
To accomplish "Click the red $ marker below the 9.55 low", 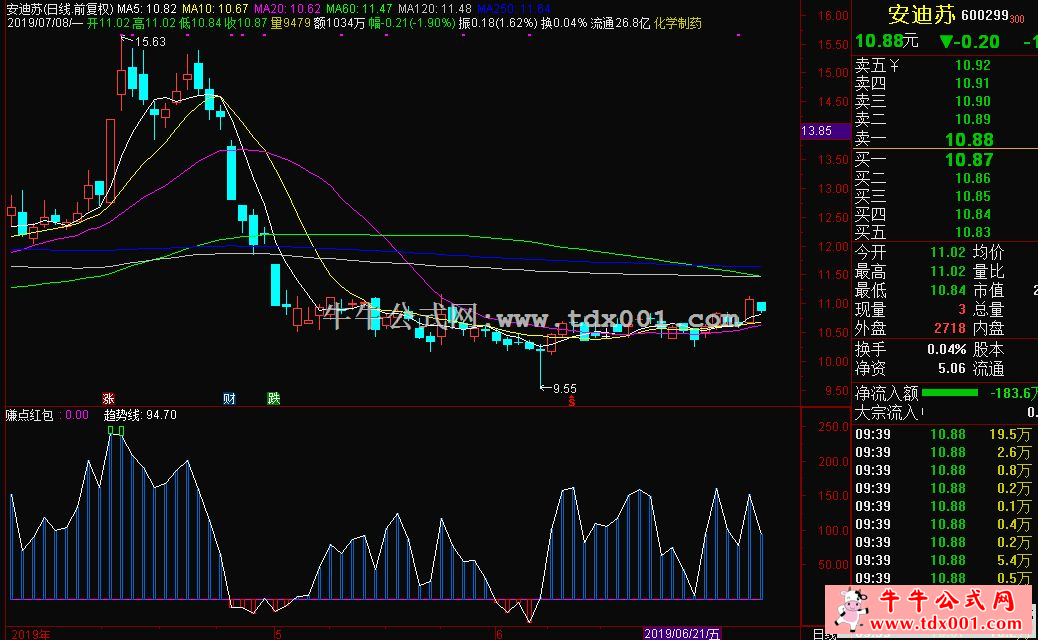I will tap(572, 402).
